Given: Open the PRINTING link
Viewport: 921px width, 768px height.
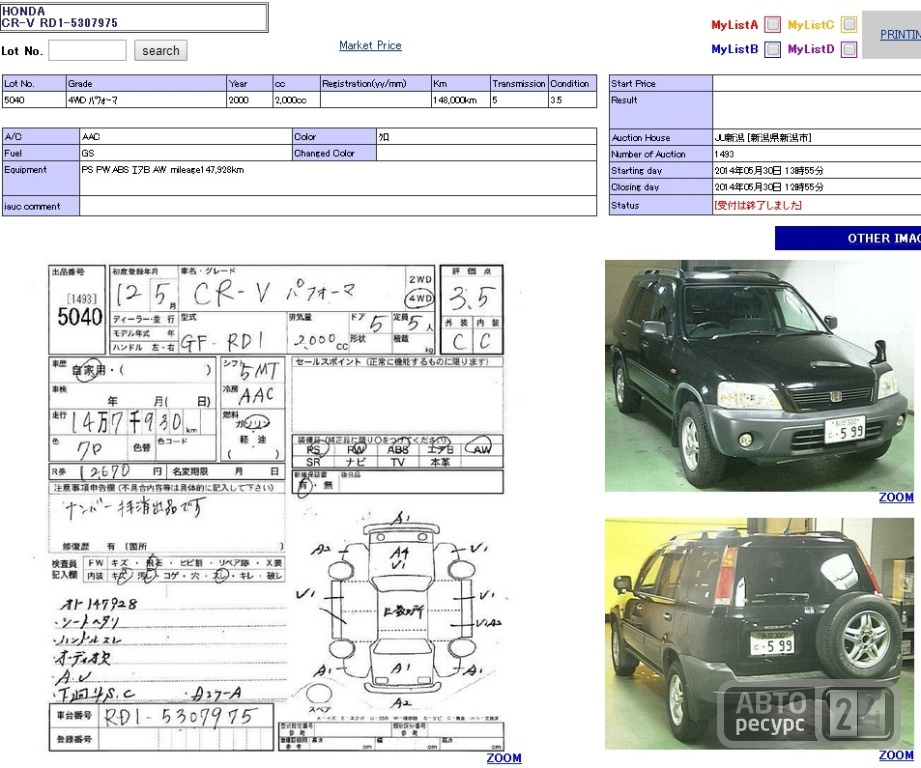Looking at the screenshot, I should 900,35.
